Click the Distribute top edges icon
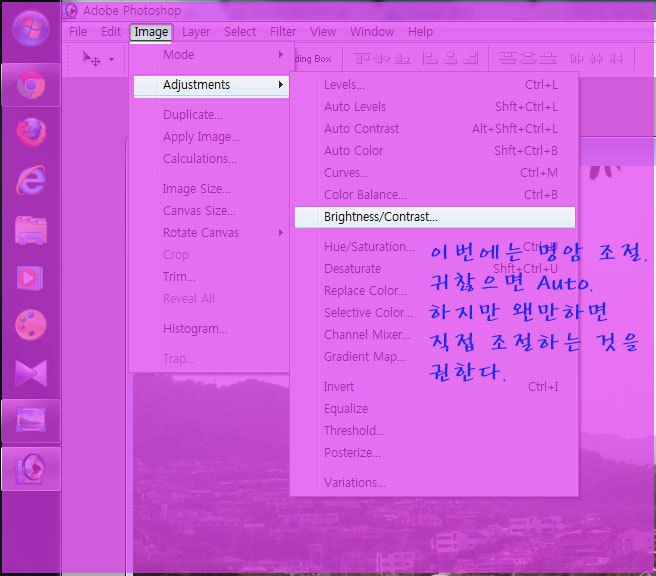 507,58
